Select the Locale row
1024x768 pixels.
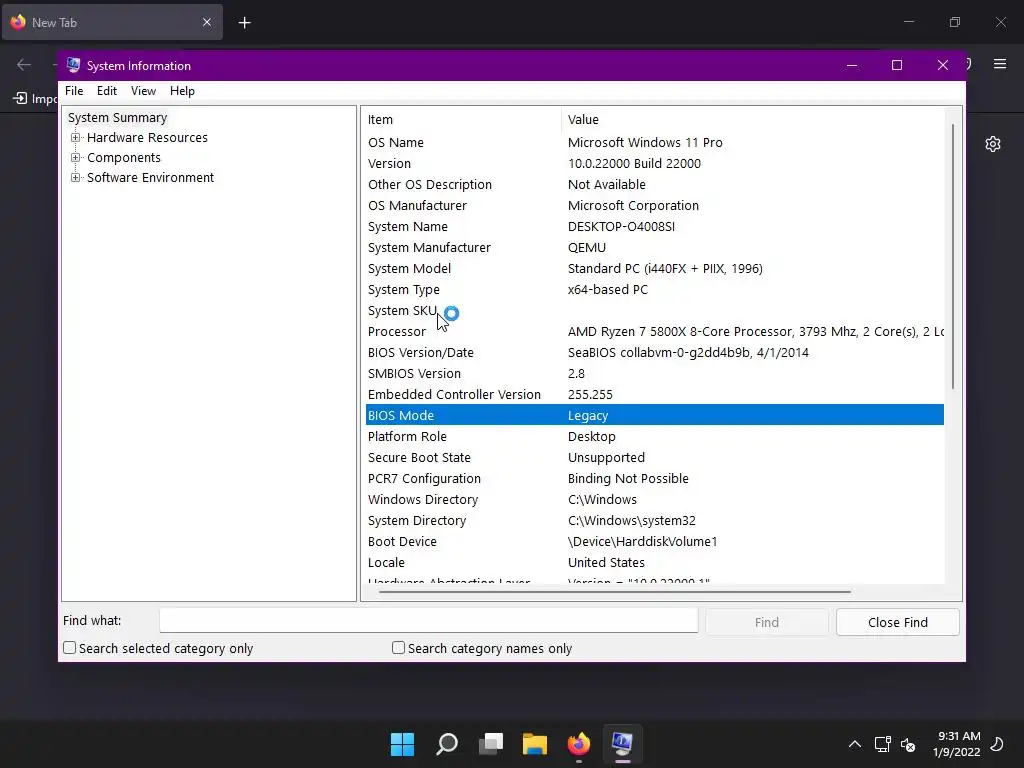[x=654, y=562]
